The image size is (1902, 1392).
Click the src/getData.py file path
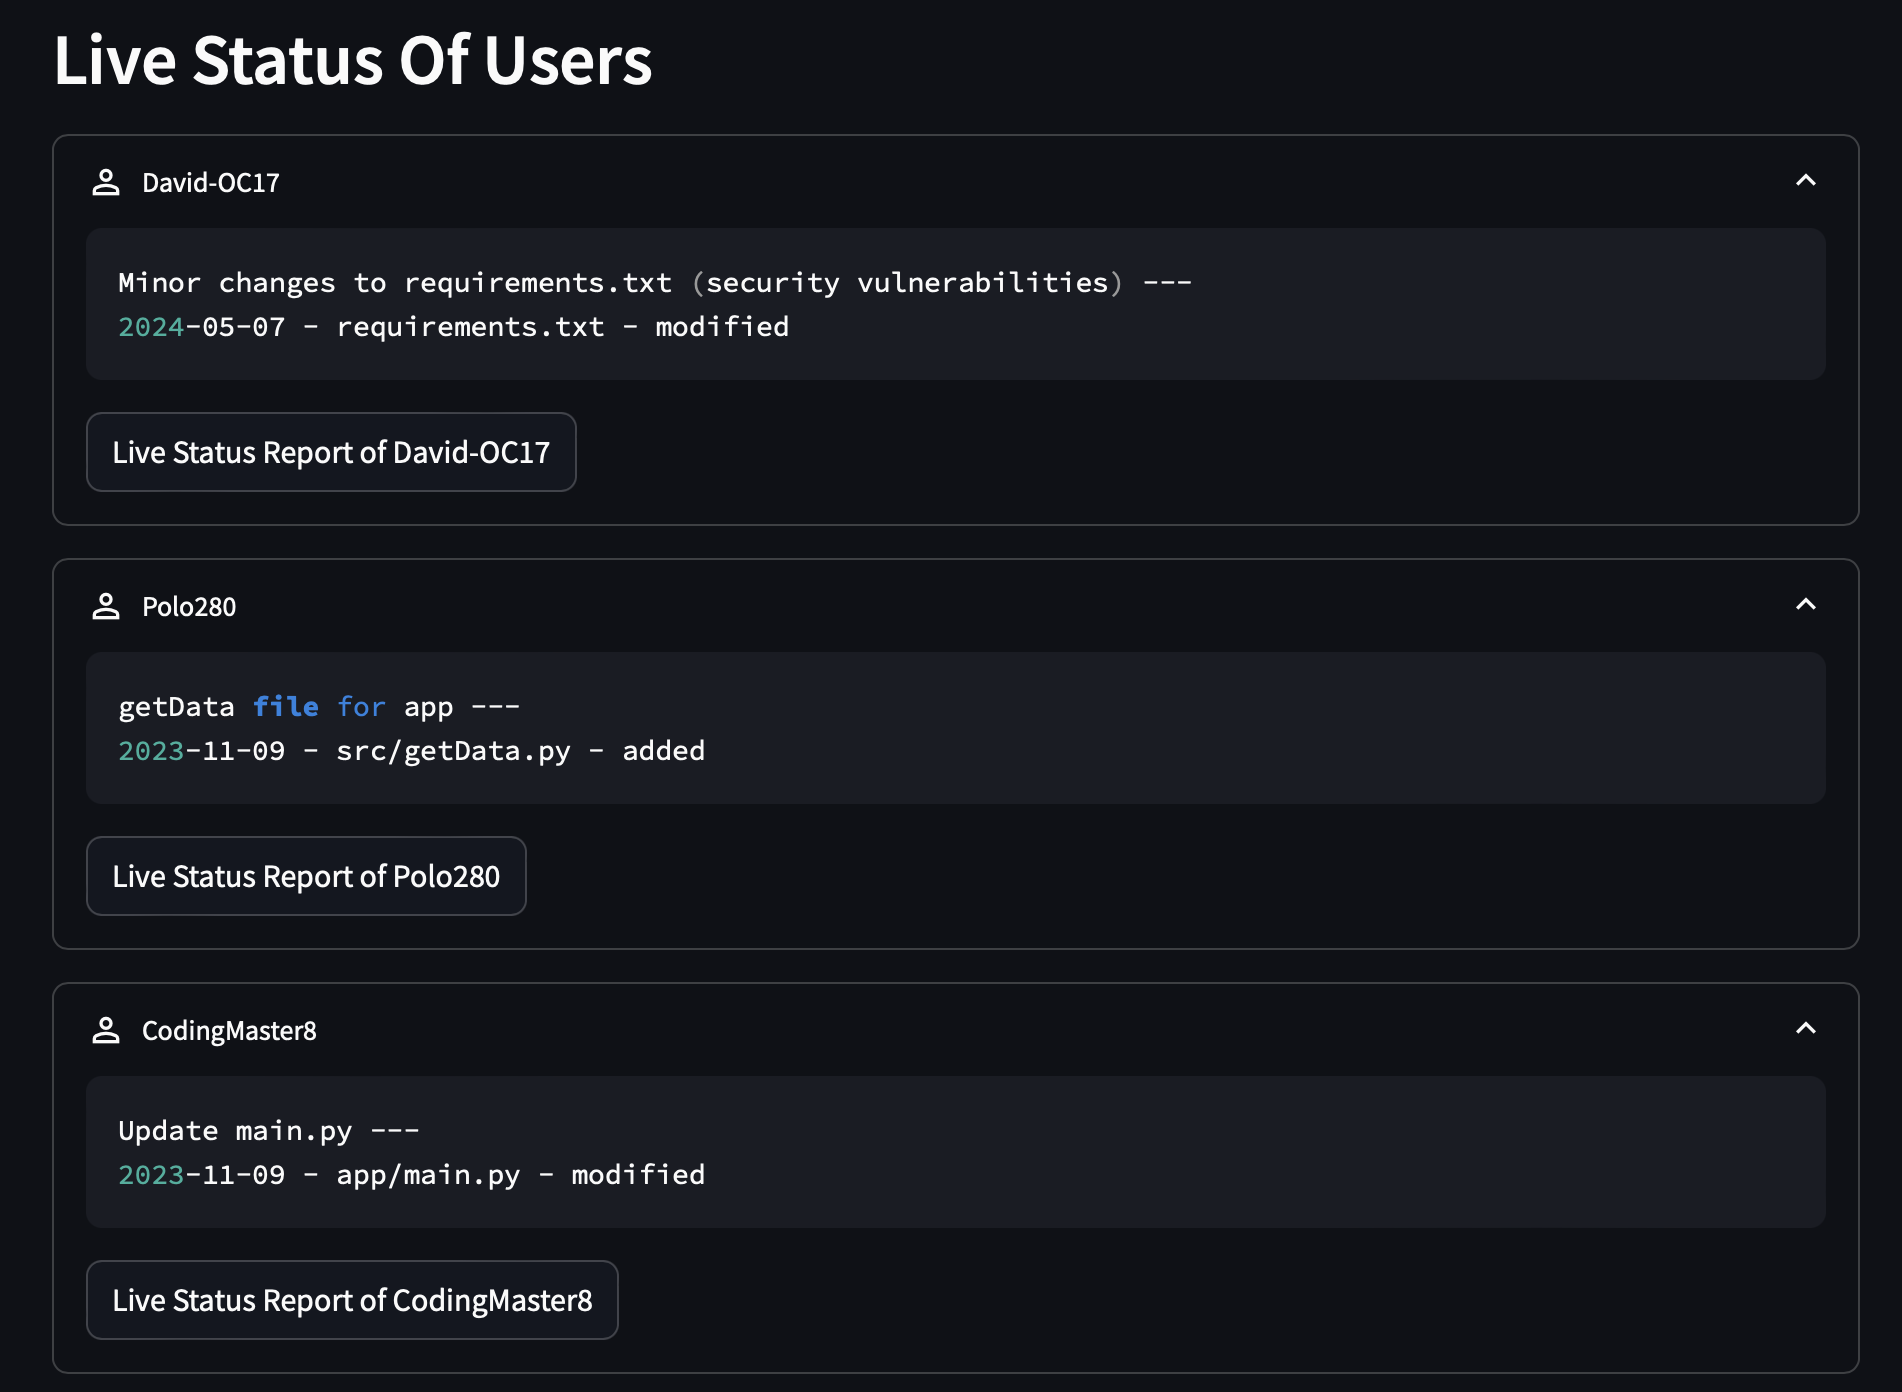[453, 751]
